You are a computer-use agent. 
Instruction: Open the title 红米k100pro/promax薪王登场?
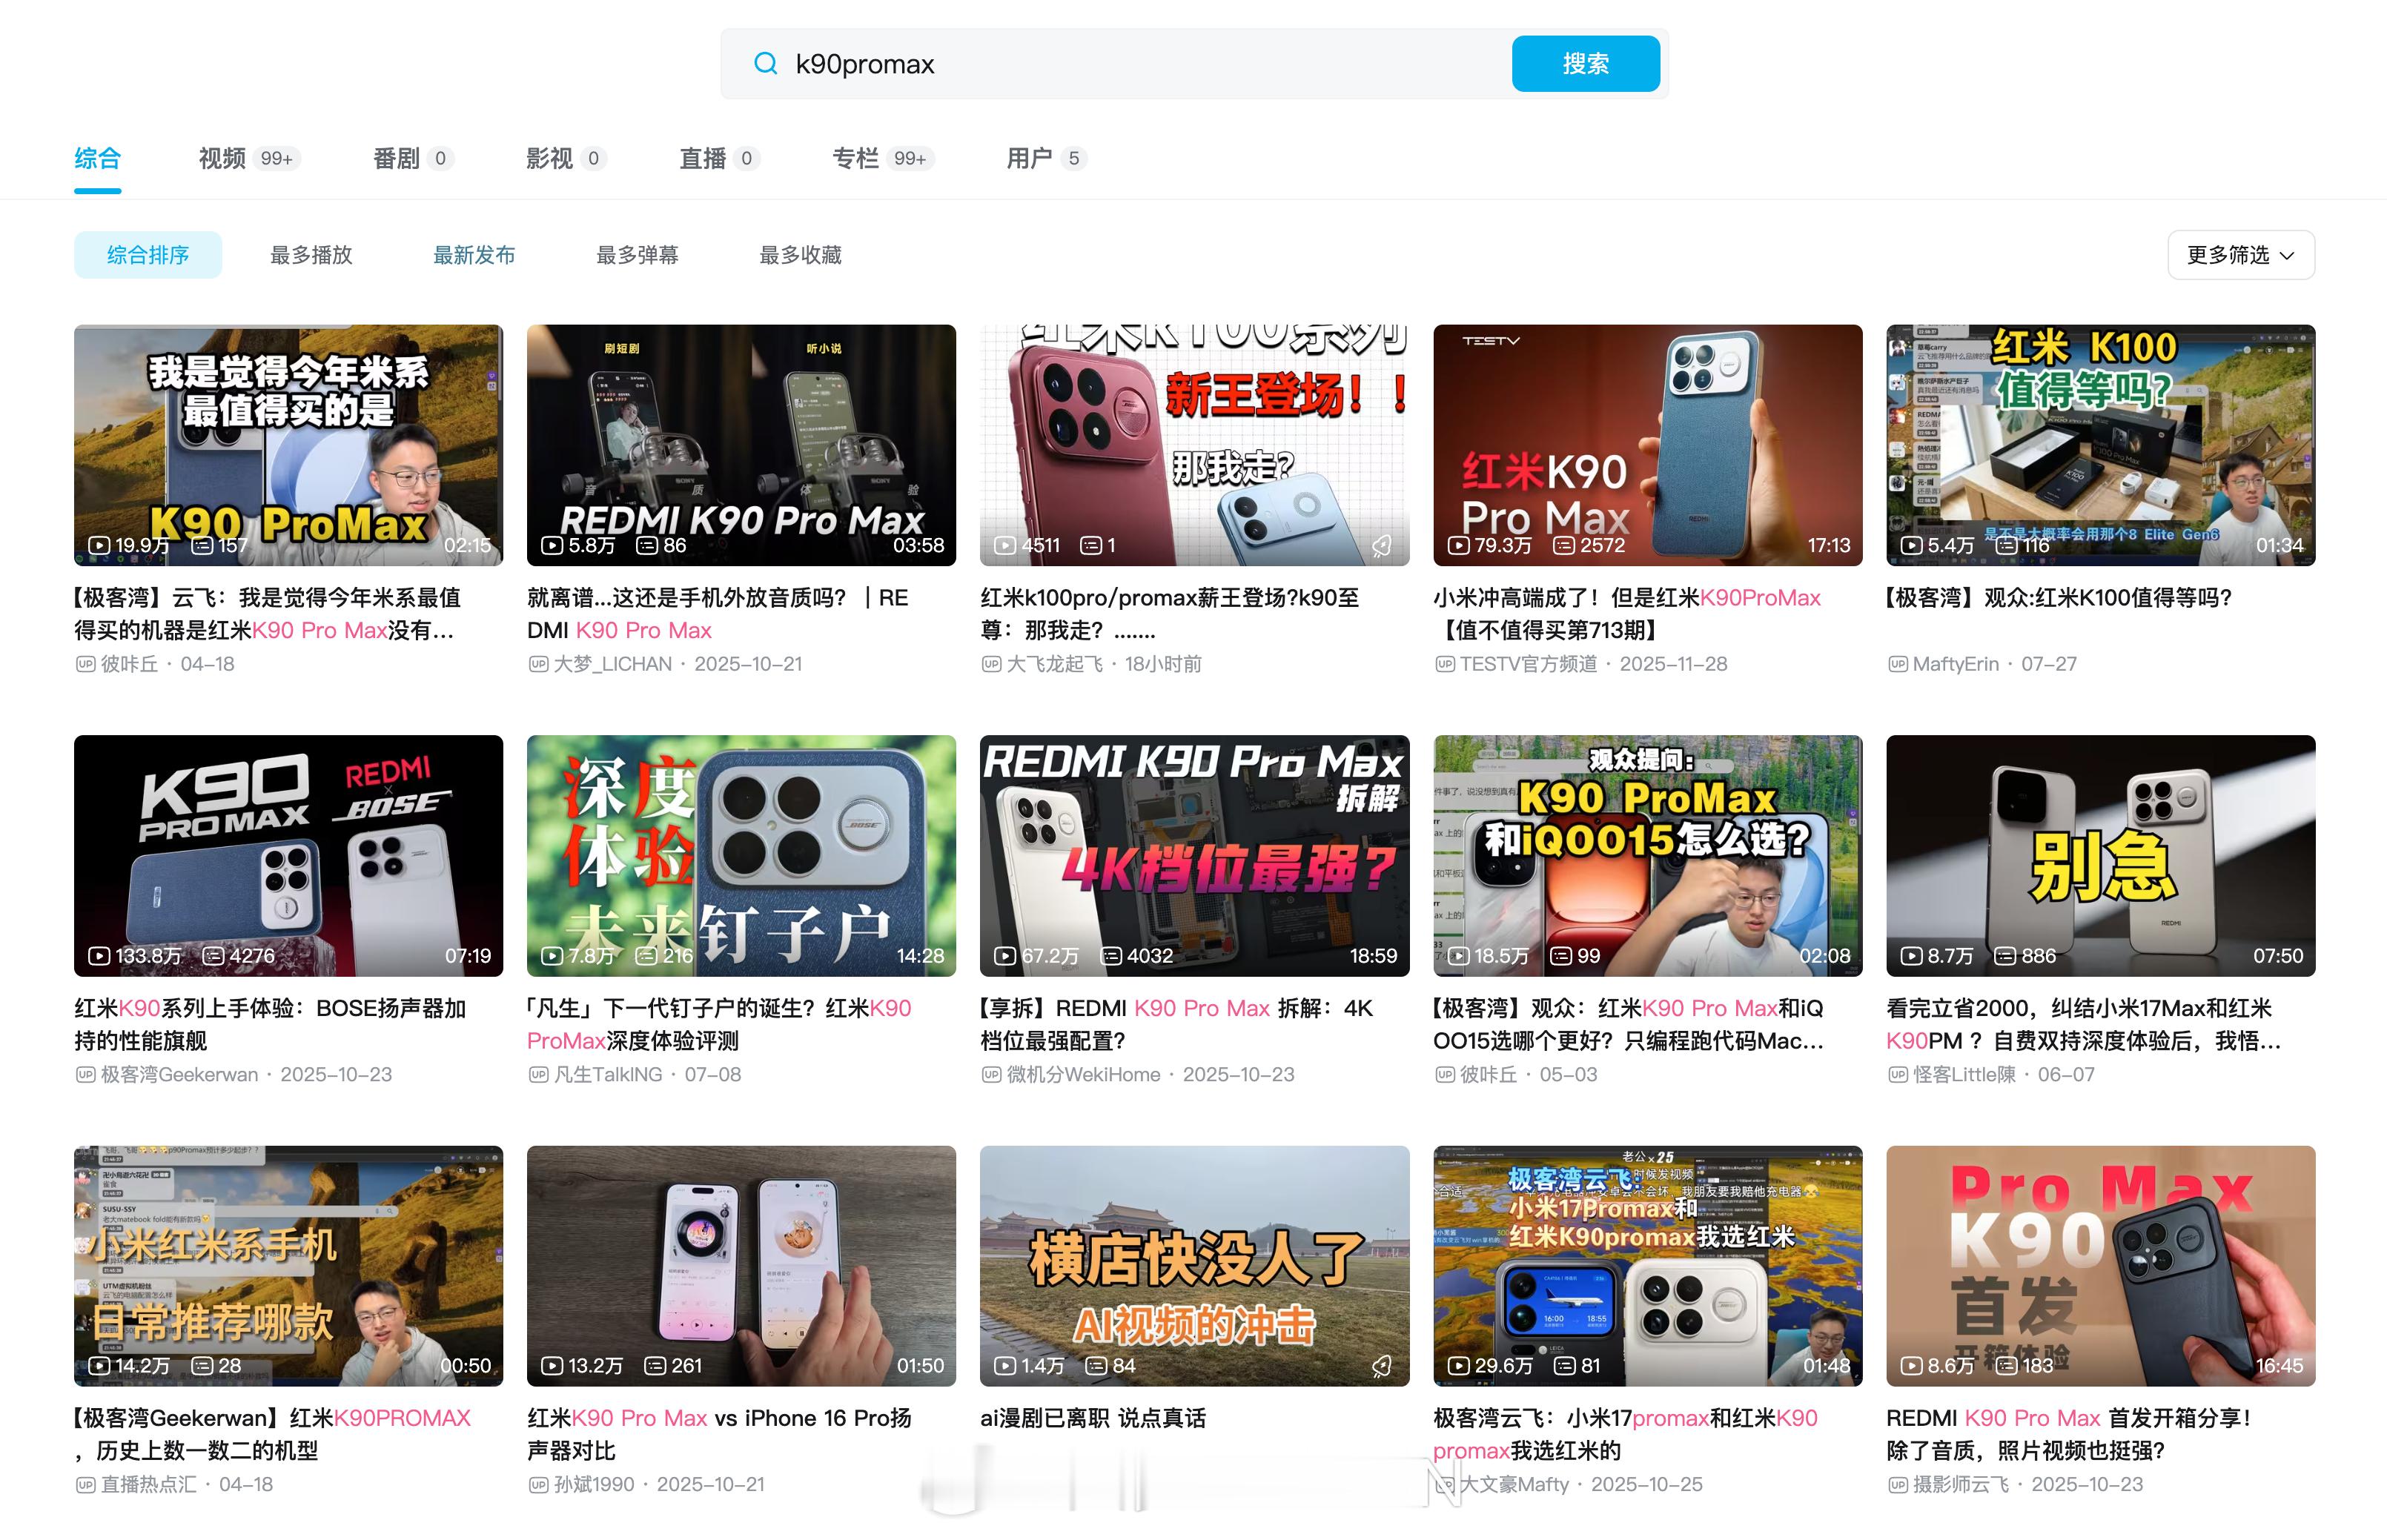[x=1170, y=614]
